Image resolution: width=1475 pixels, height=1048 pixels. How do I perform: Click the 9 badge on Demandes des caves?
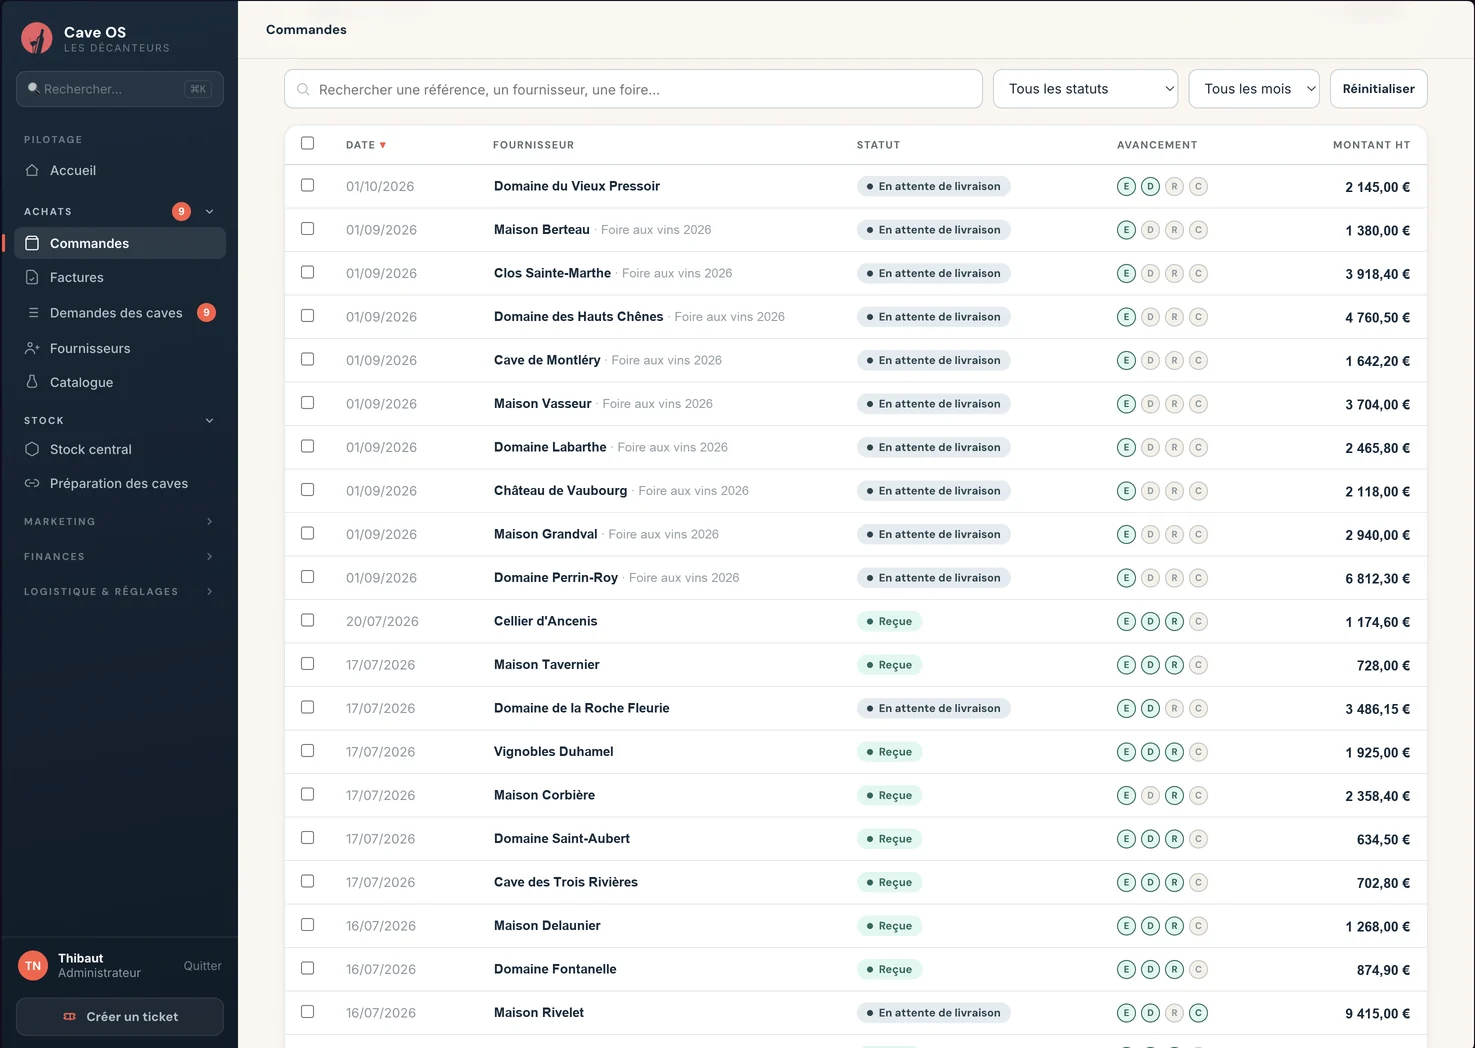pyautogui.click(x=206, y=313)
